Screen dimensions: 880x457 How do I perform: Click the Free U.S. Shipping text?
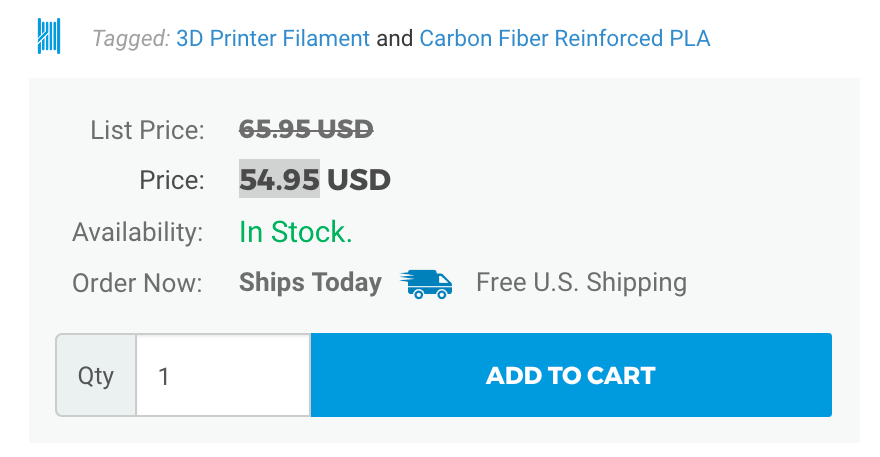tap(581, 283)
